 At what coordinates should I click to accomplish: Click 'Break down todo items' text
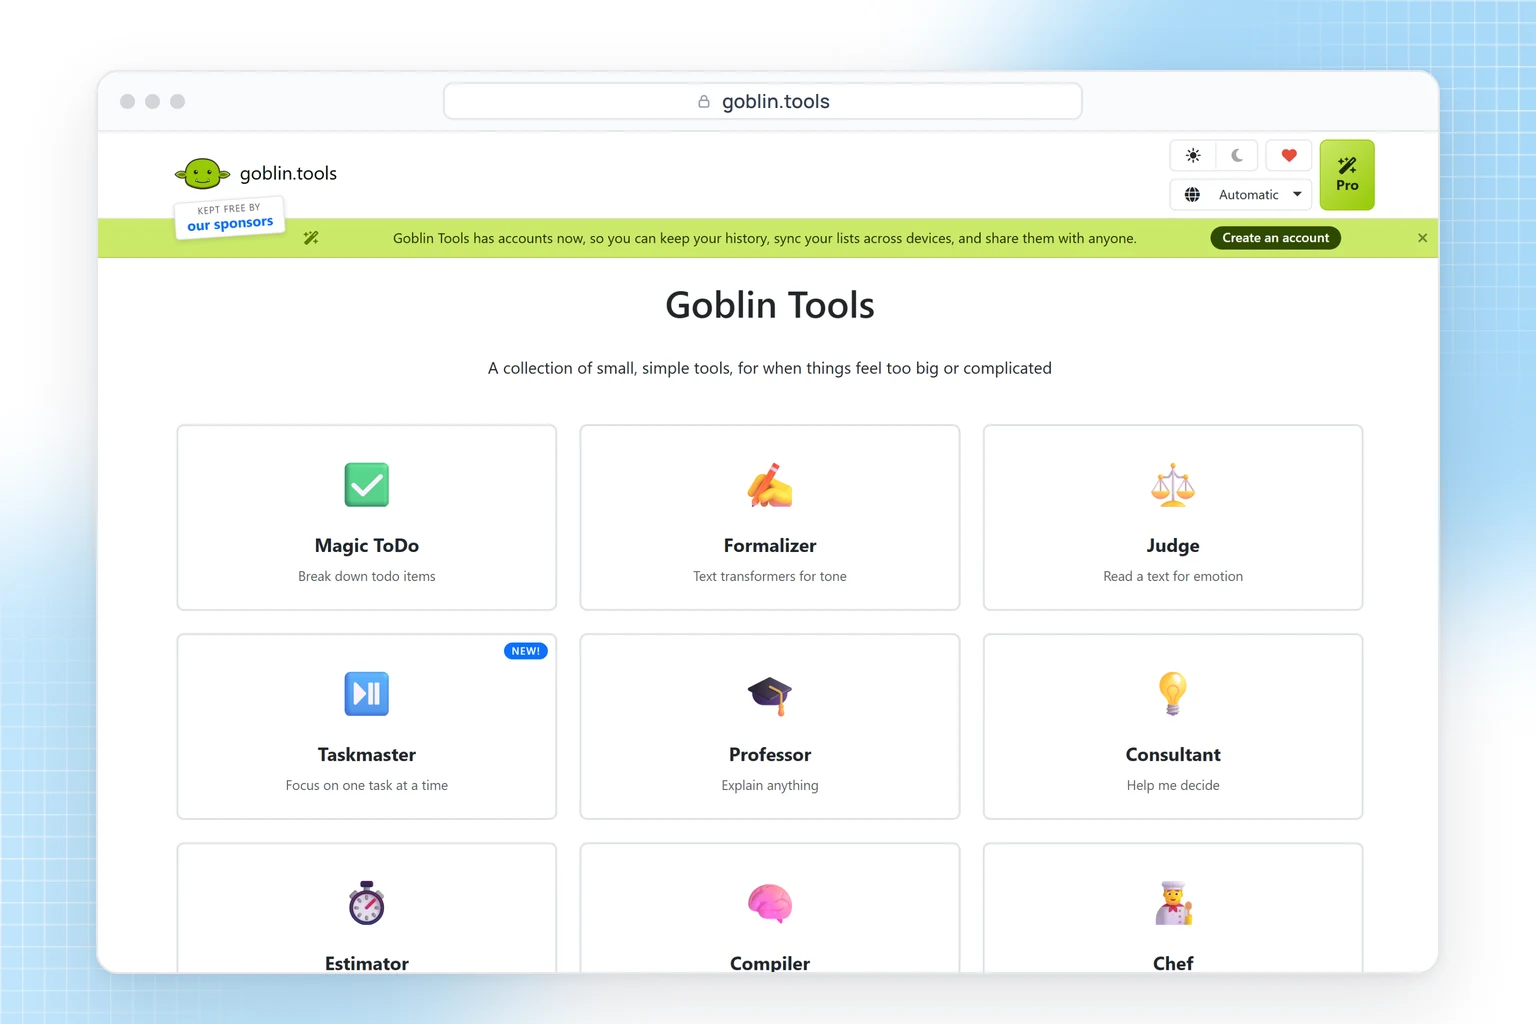coord(367,577)
